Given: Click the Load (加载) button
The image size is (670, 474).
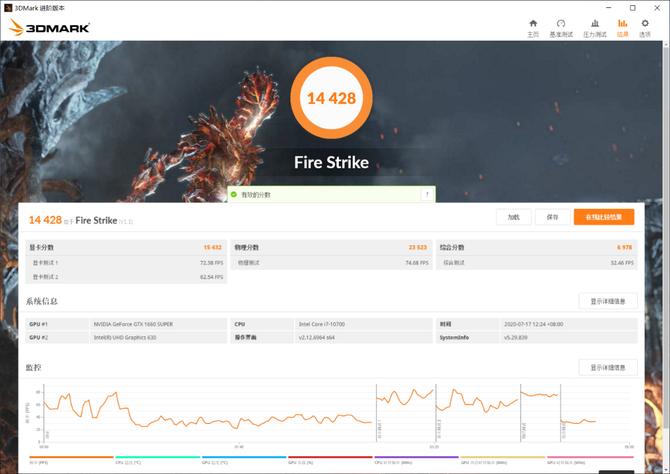Looking at the screenshot, I should 514,217.
